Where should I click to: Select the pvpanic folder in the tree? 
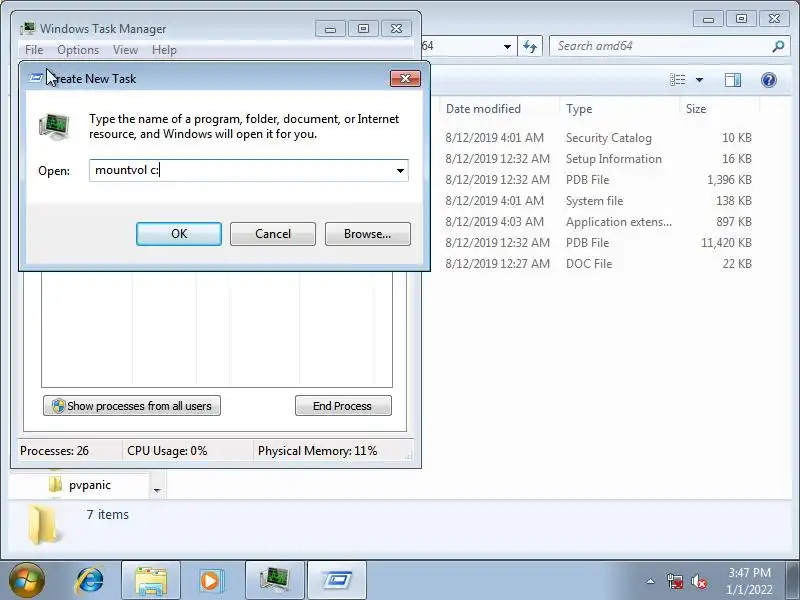click(90, 485)
